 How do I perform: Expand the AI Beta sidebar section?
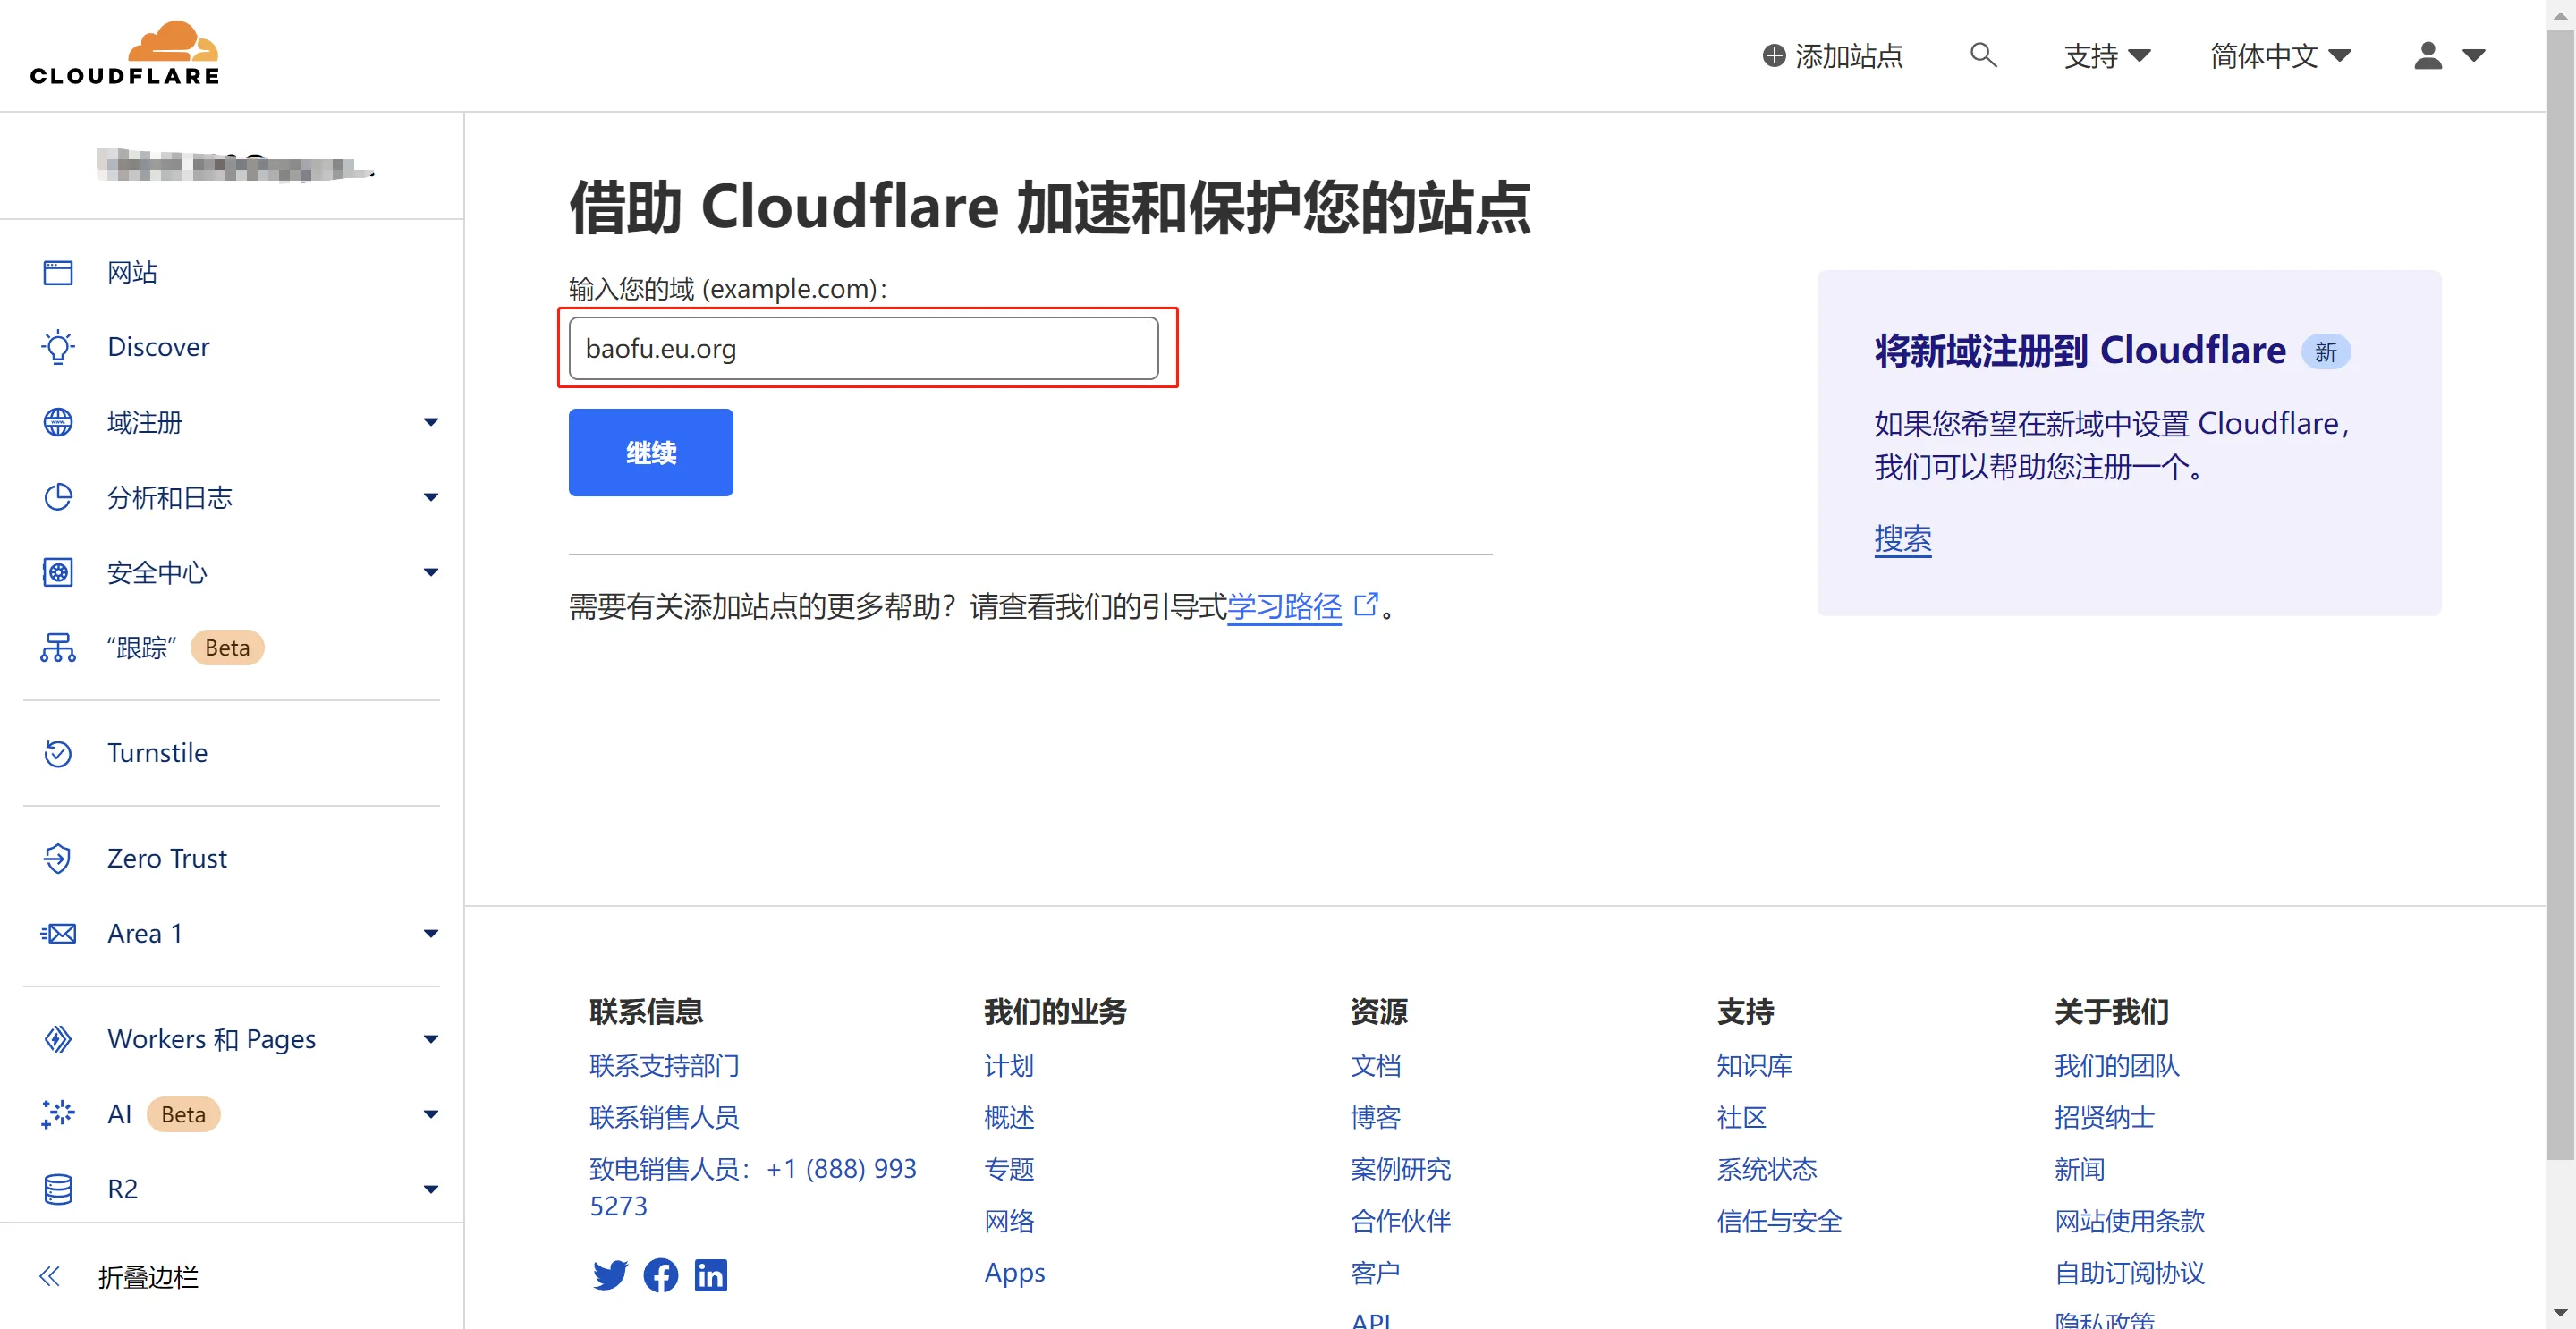(x=430, y=1113)
